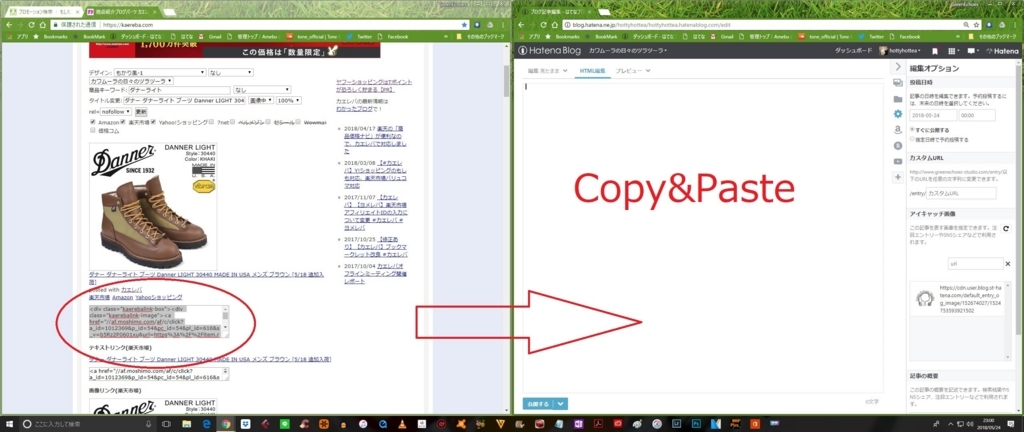The width and height of the screenshot is (1024, 432).
Task: Open the boot title link under Danner boots image
Action: click(206, 279)
